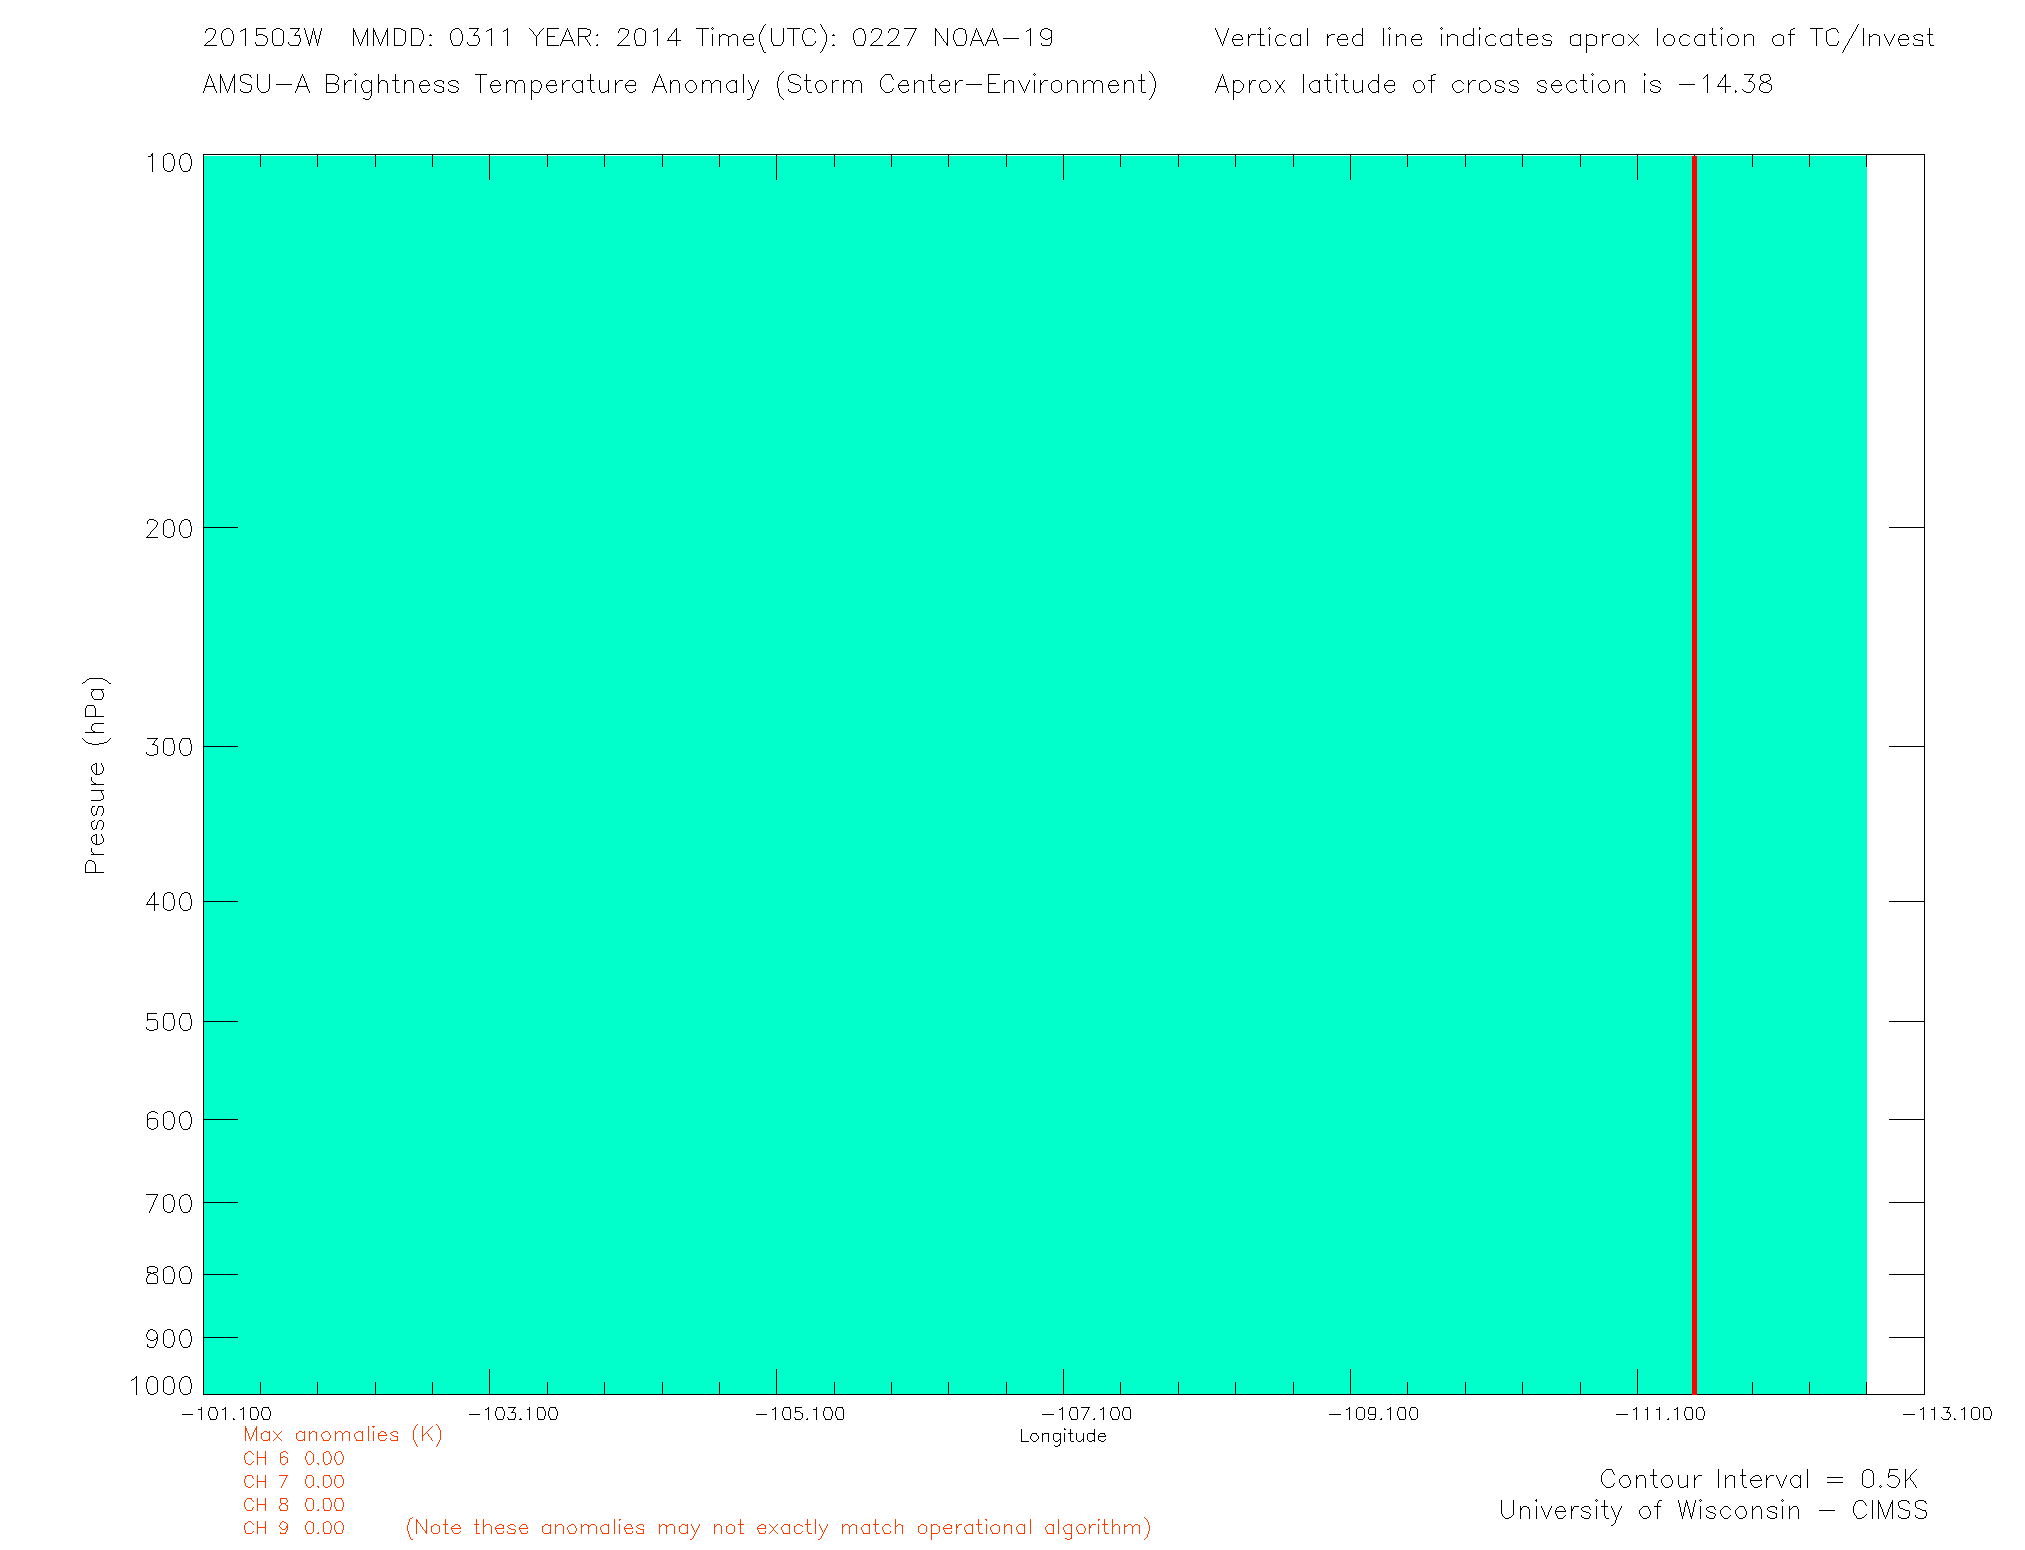Screen dimensions: 2025x1550
Task: Click the Contour Interval = 0.5K text
Action: (1758, 1479)
